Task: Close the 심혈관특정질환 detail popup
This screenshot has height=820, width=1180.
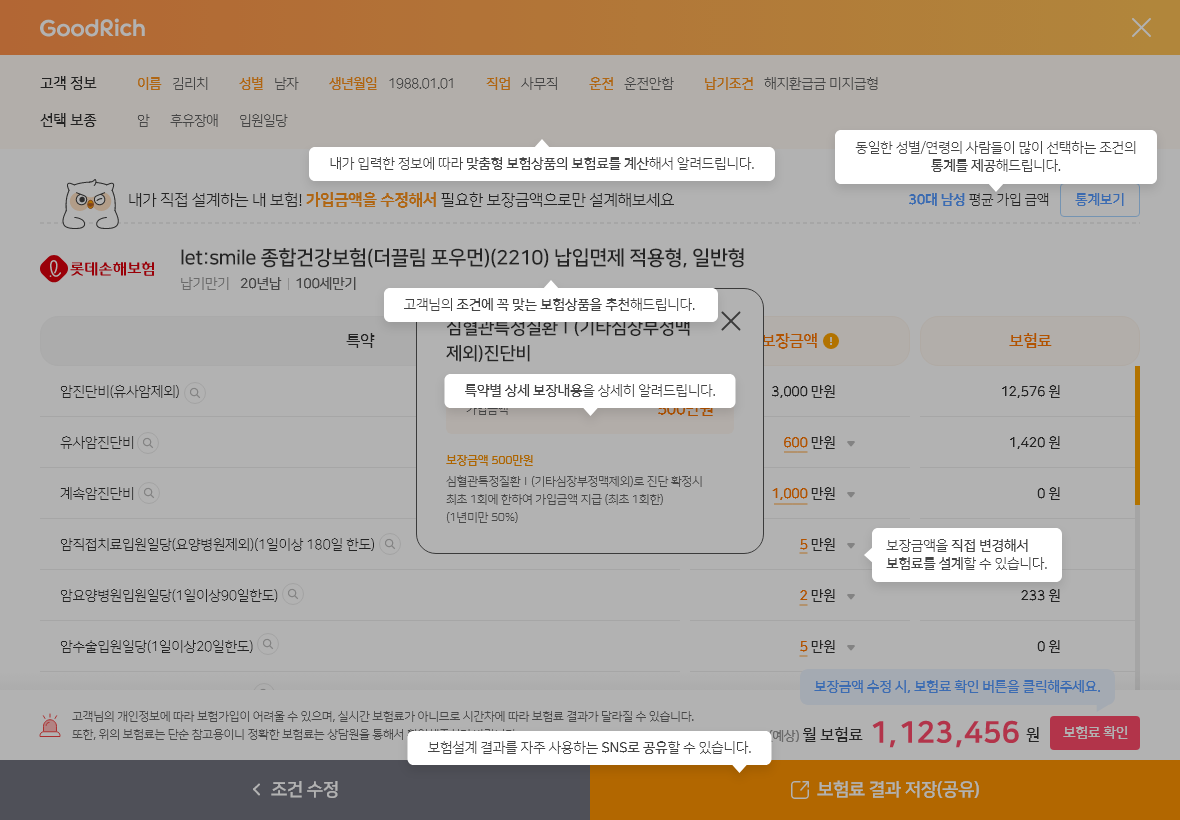Action: [731, 321]
